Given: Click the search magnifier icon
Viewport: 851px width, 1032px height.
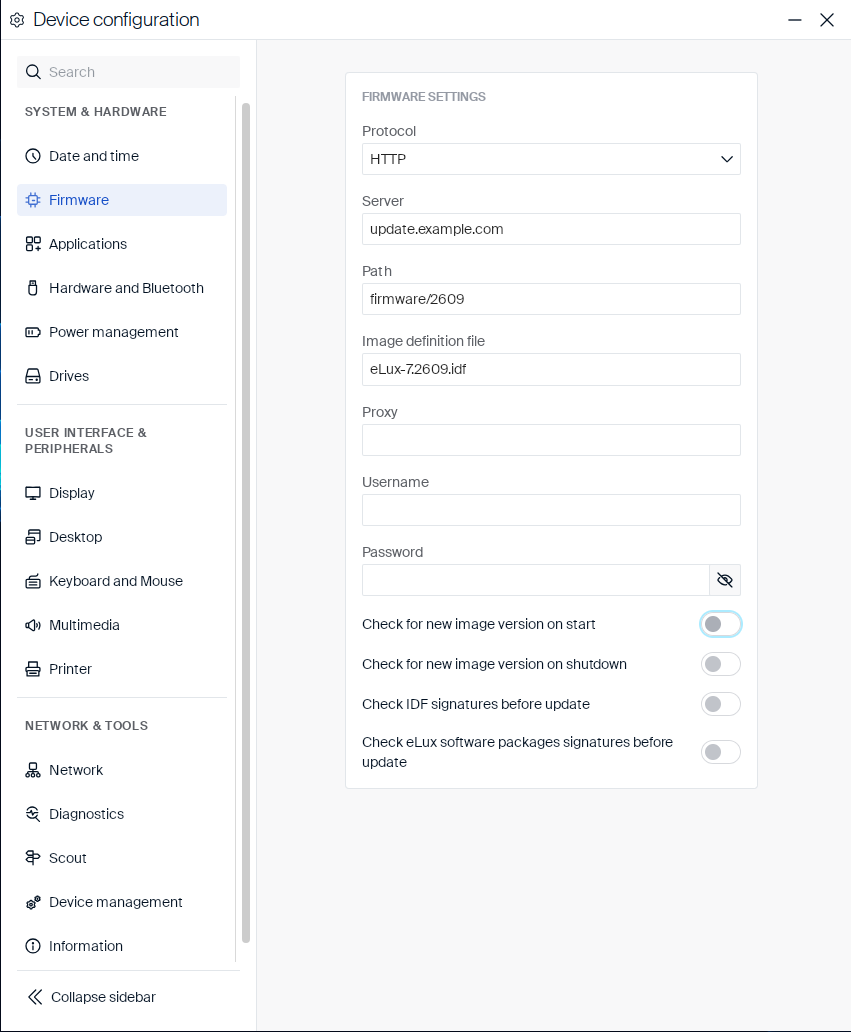Looking at the screenshot, I should point(33,72).
